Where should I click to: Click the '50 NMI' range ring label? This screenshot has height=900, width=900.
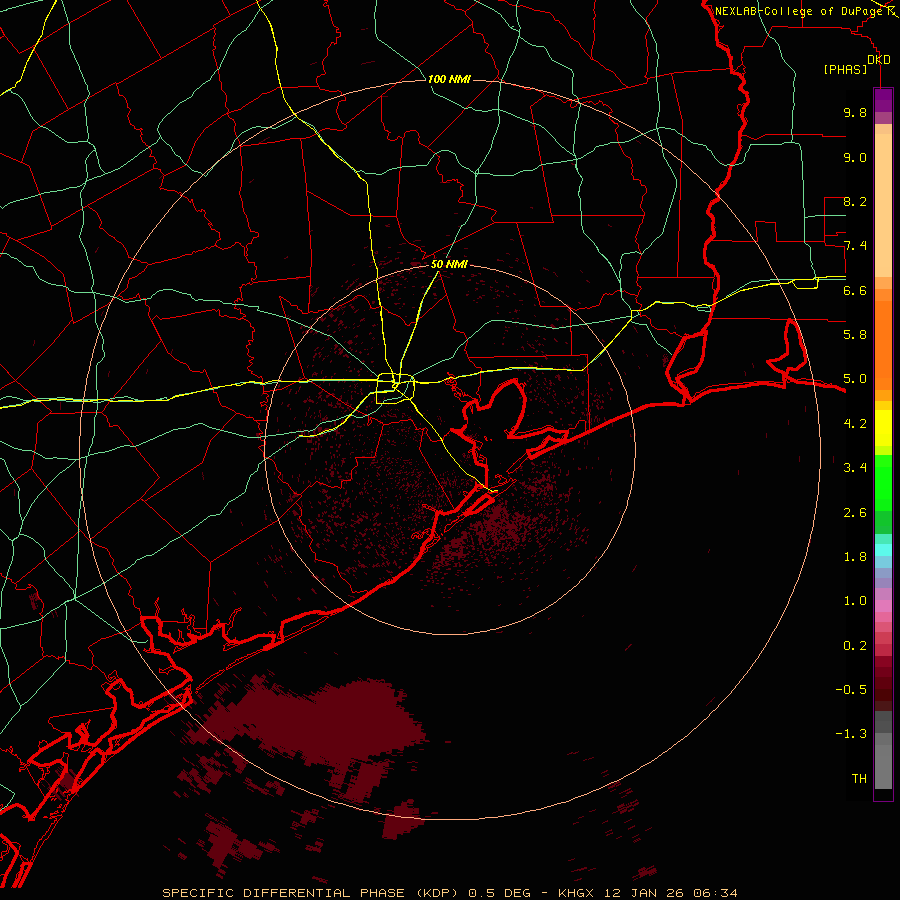(449, 265)
